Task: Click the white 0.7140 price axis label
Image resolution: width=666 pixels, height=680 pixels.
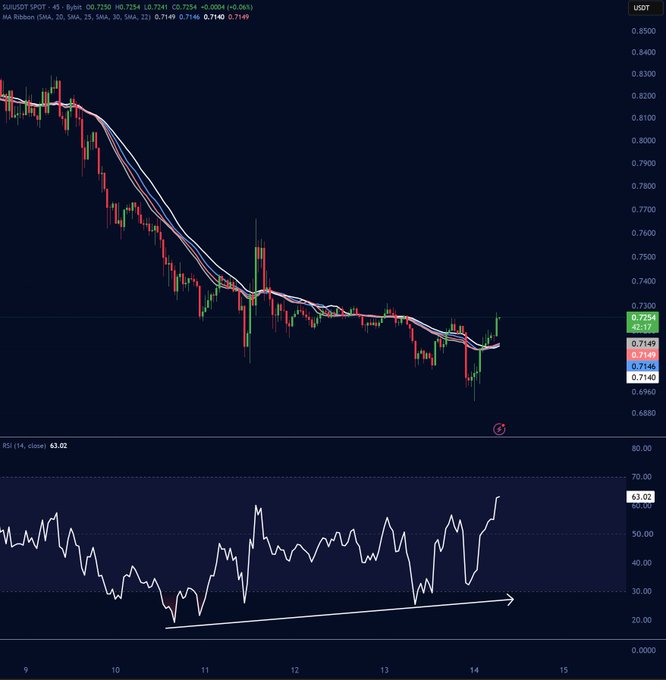Action: click(643, 377)
